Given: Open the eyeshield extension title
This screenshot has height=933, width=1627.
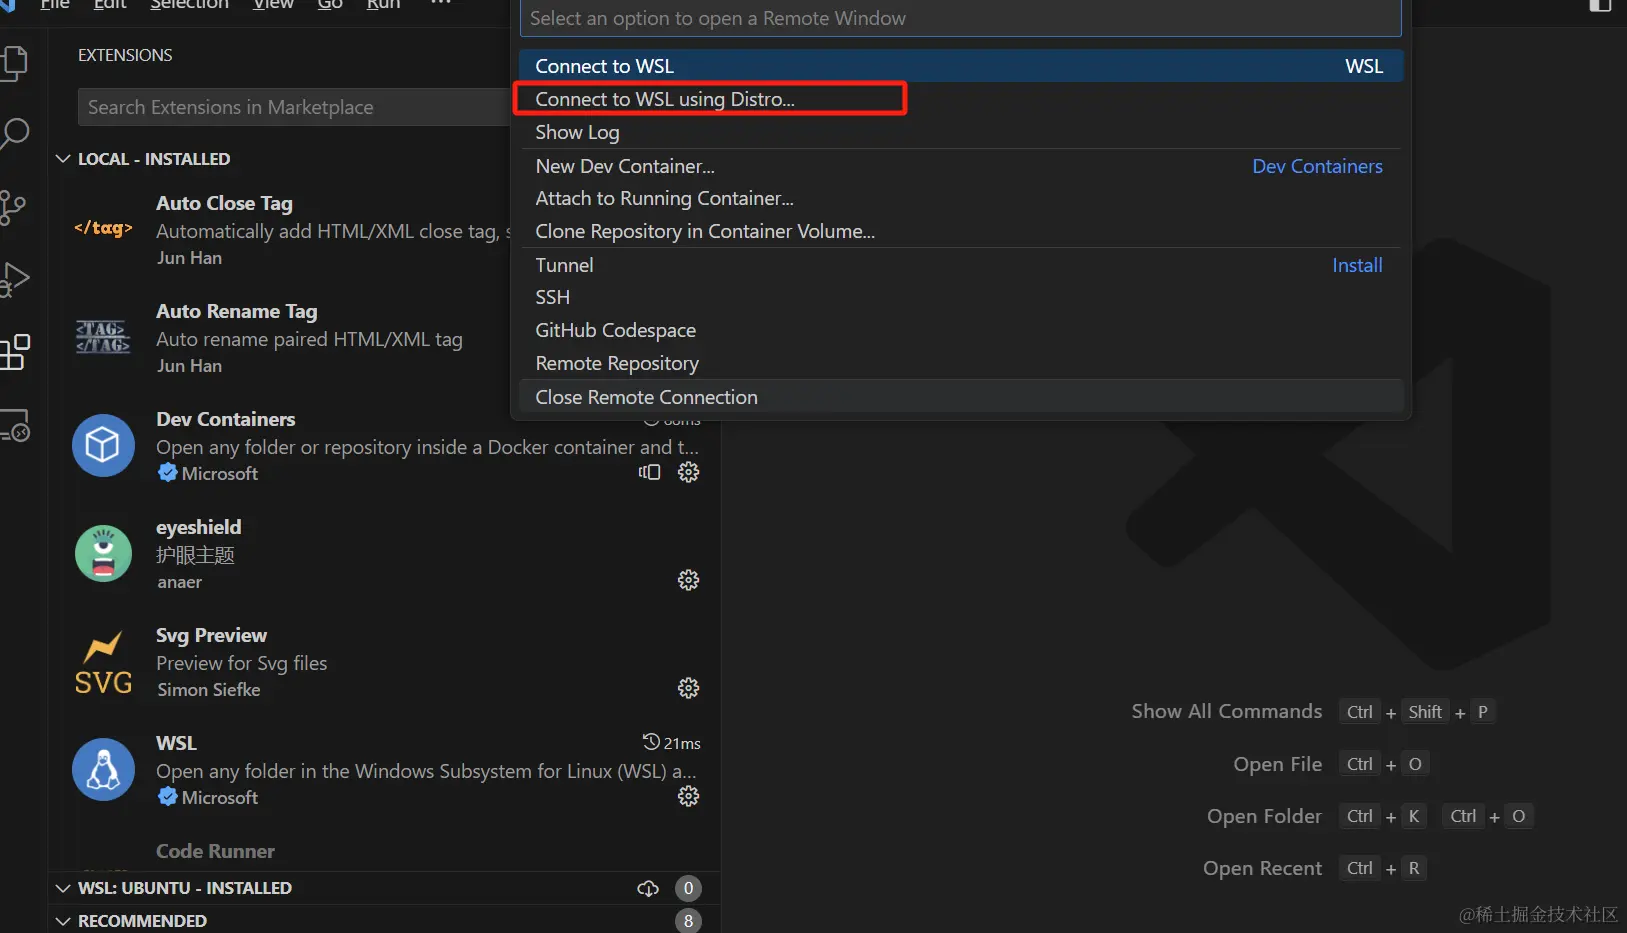Looking at the screenshot, I should coord(198,527).
